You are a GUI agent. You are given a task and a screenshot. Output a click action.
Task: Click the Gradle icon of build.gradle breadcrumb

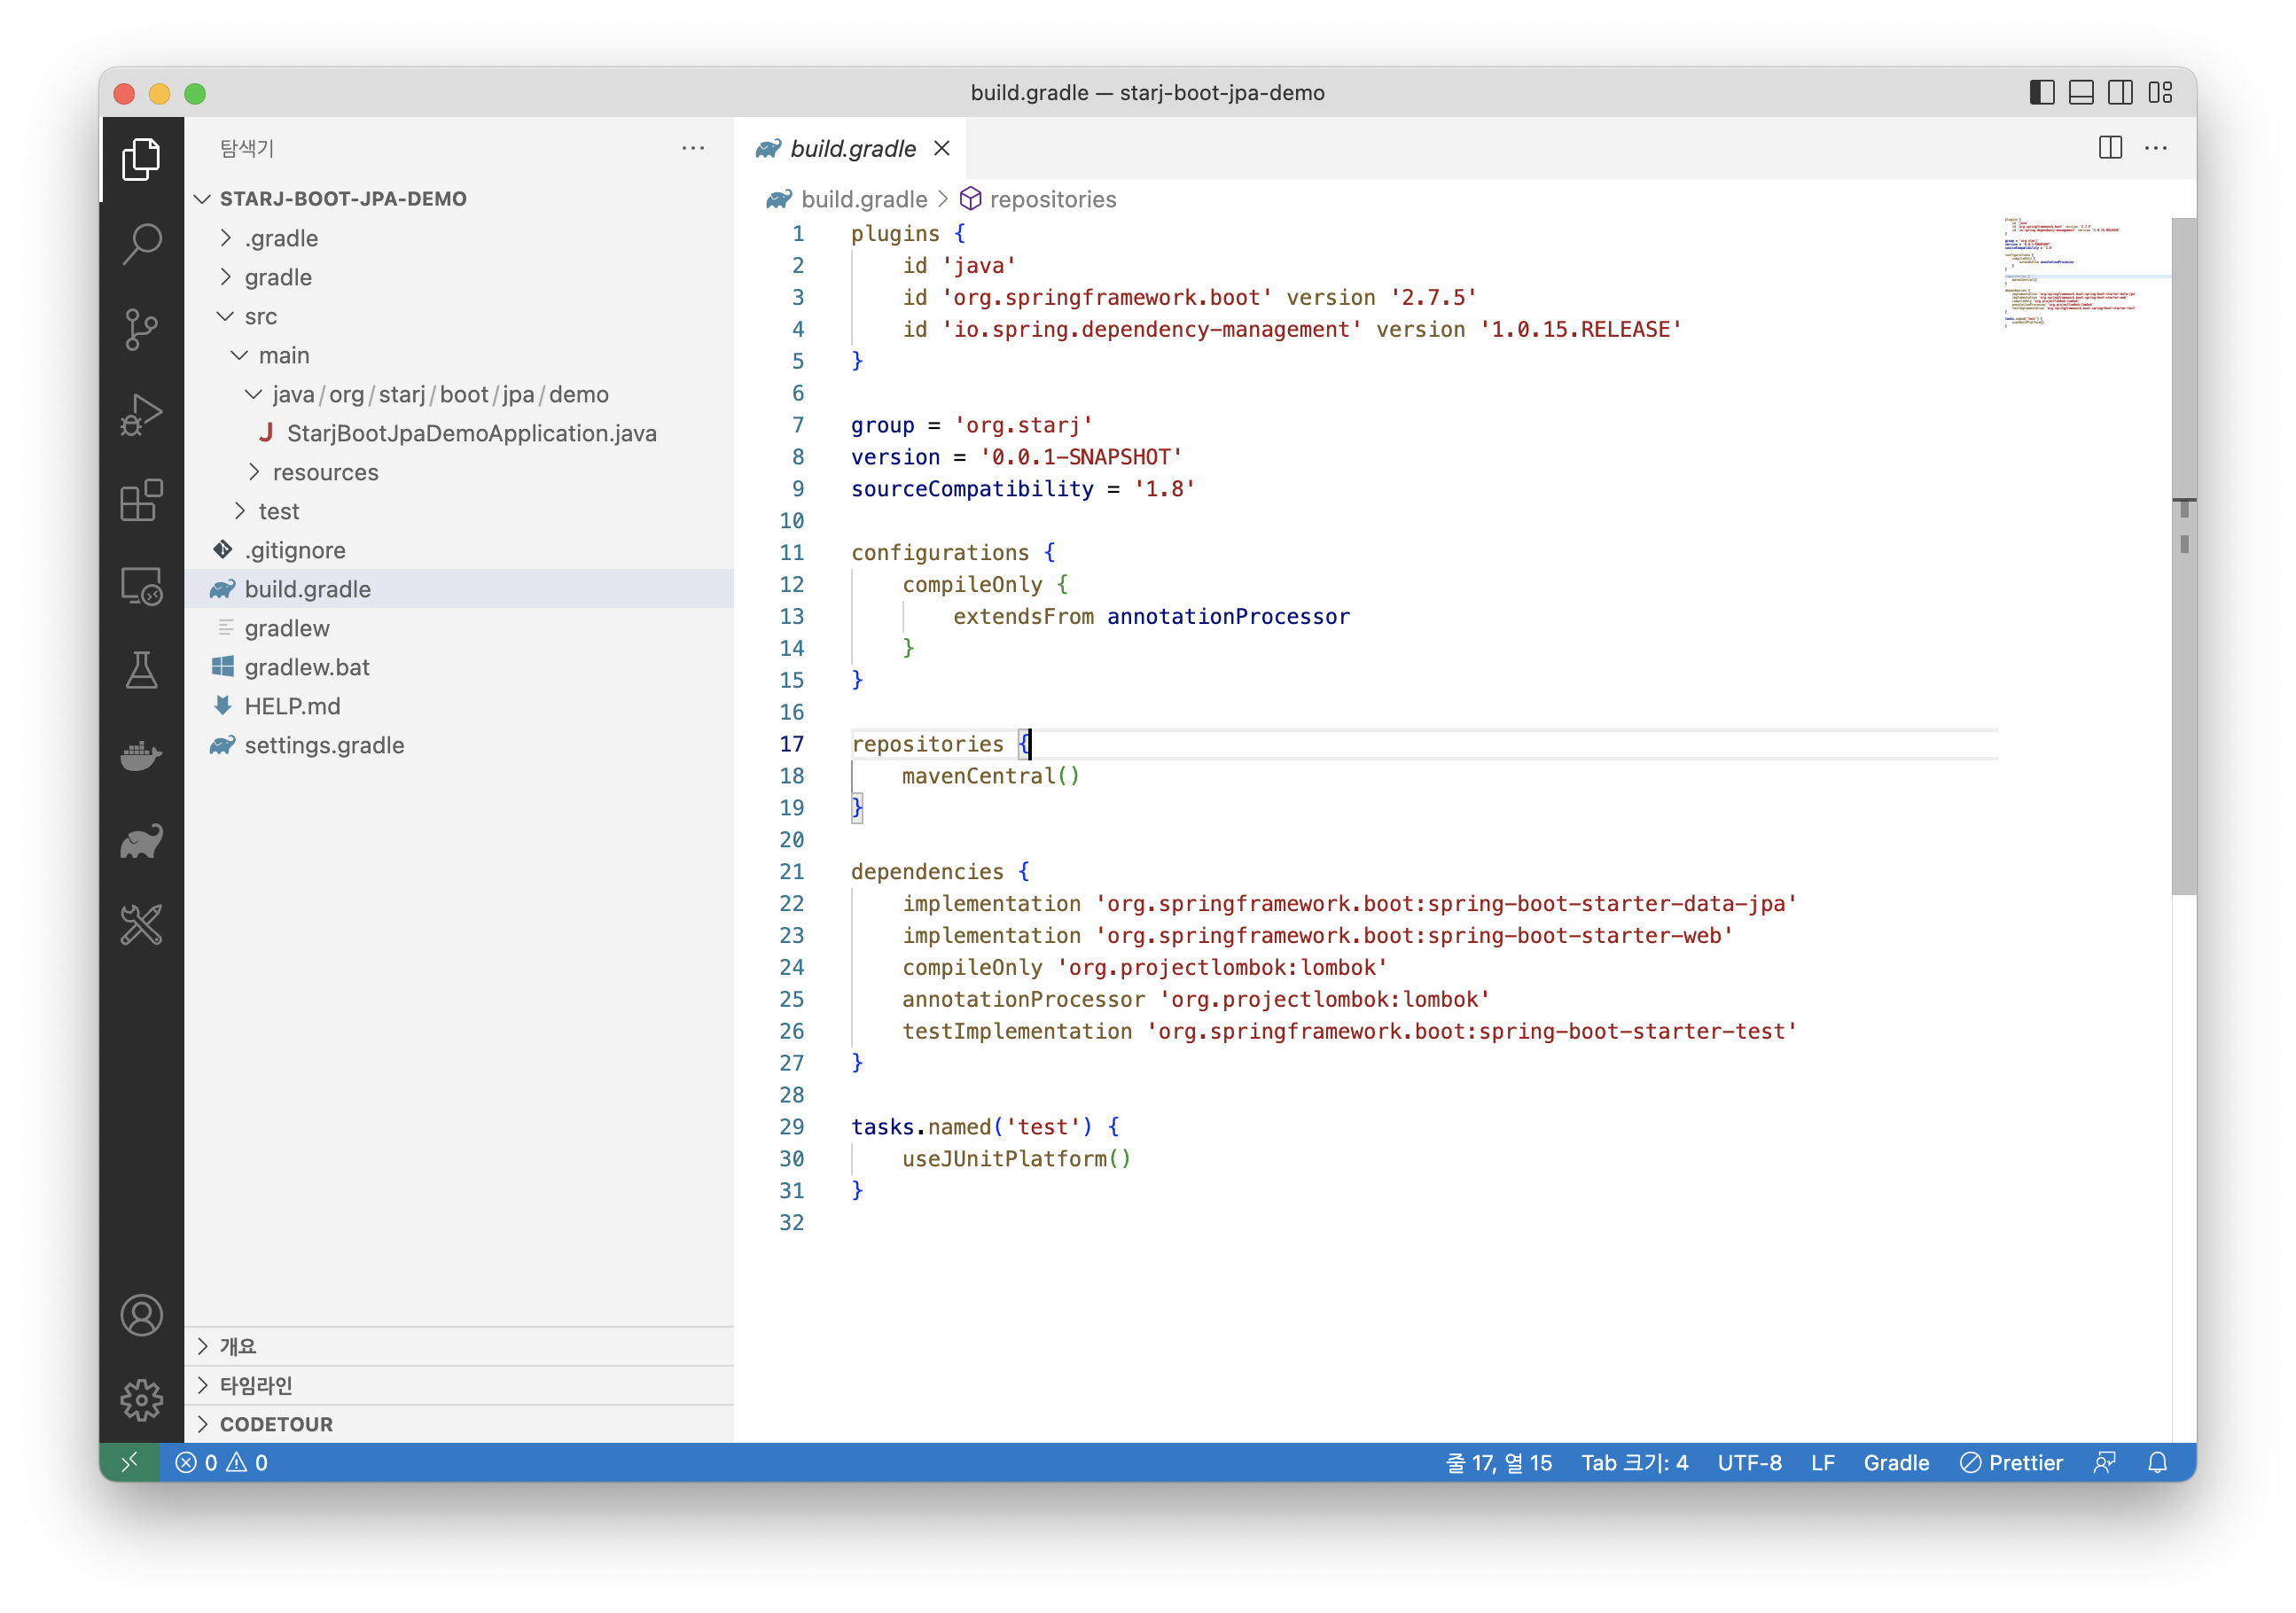point(779,199)
